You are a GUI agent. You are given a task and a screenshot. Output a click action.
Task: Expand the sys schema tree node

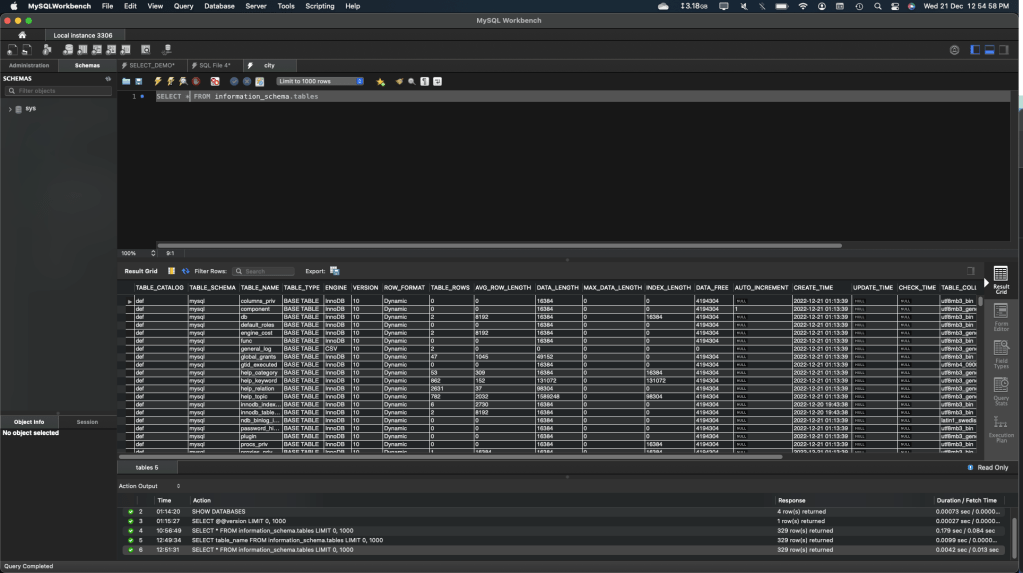(10, 108)
